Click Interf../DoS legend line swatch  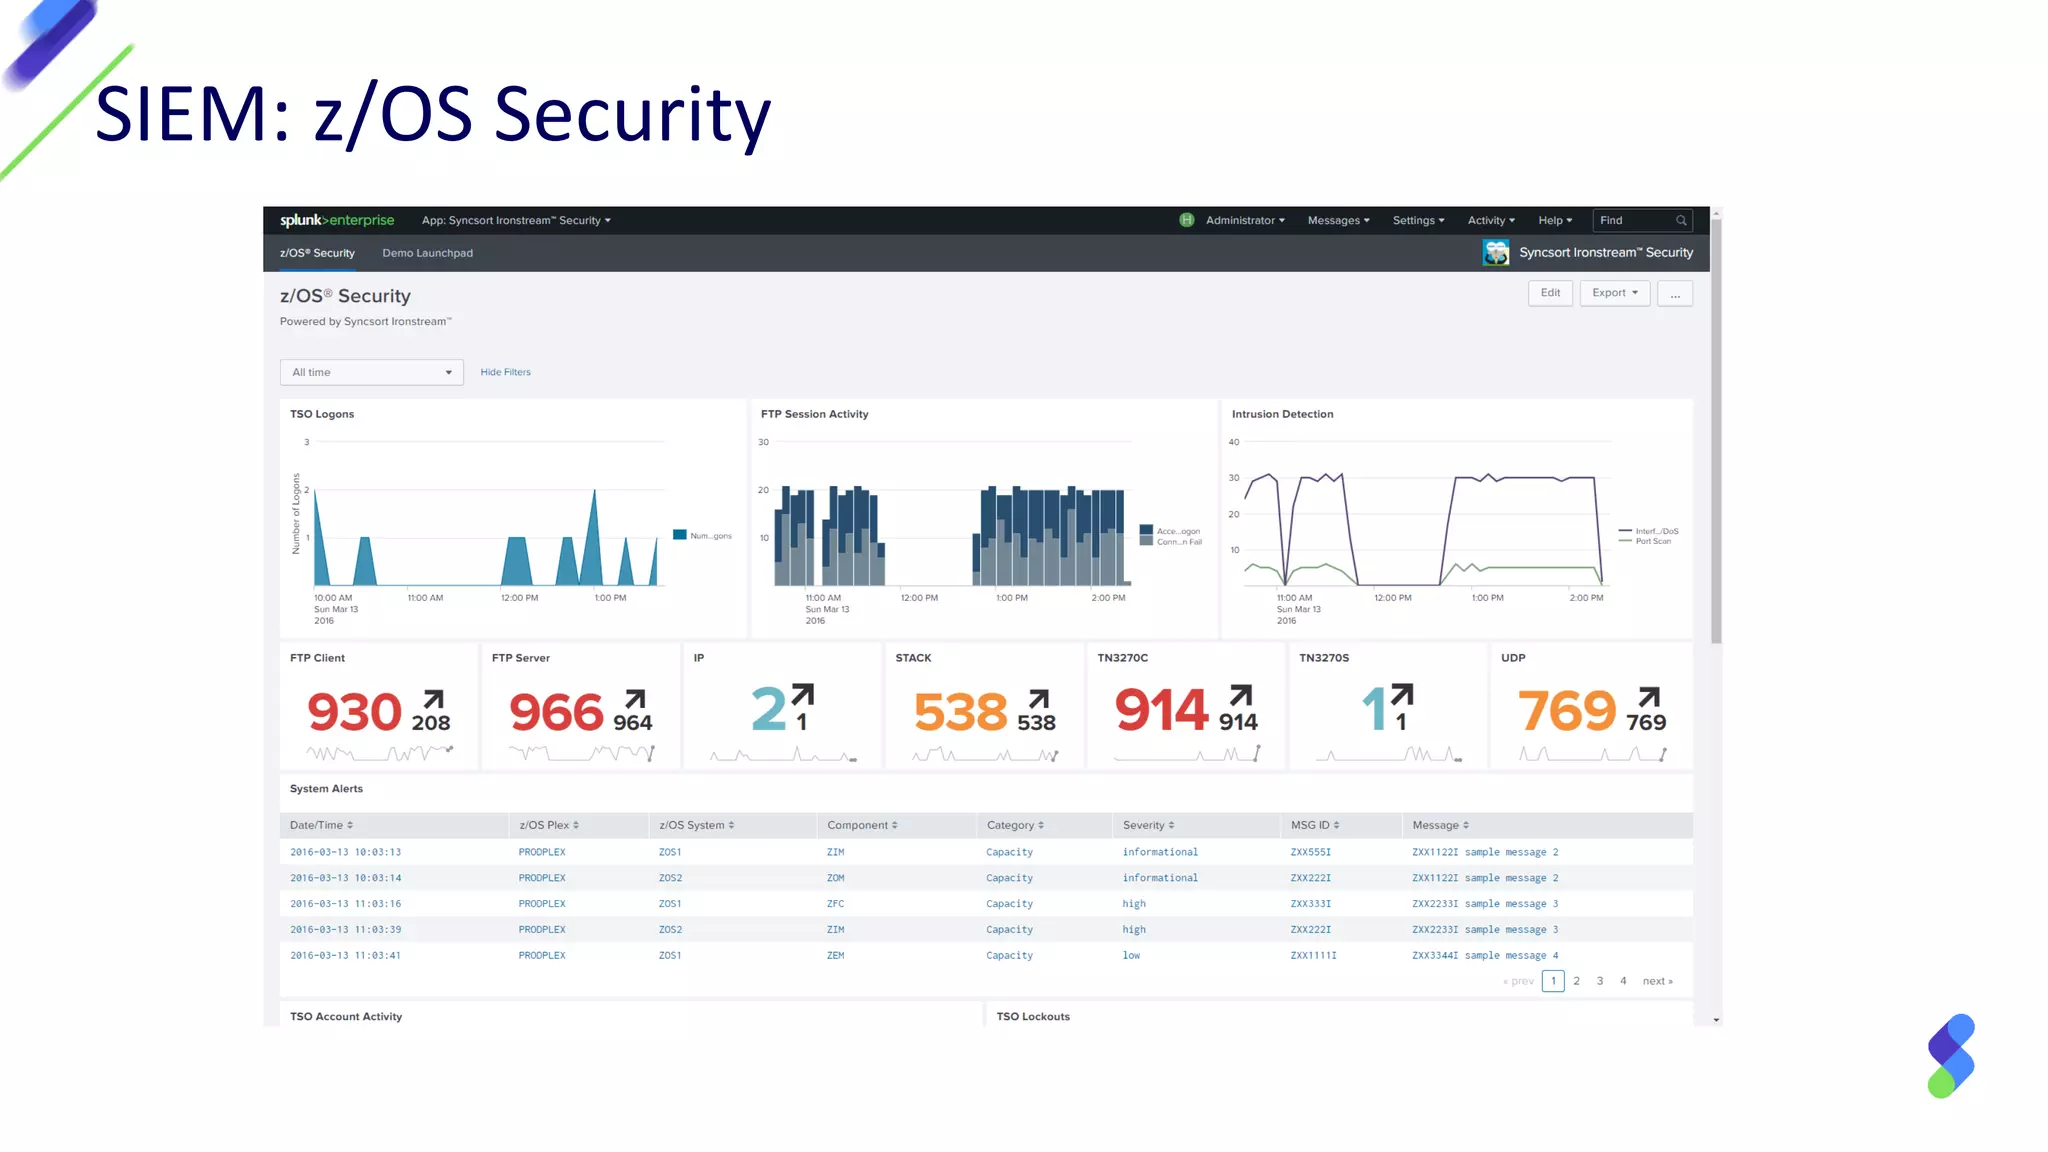click(1625, 531)
